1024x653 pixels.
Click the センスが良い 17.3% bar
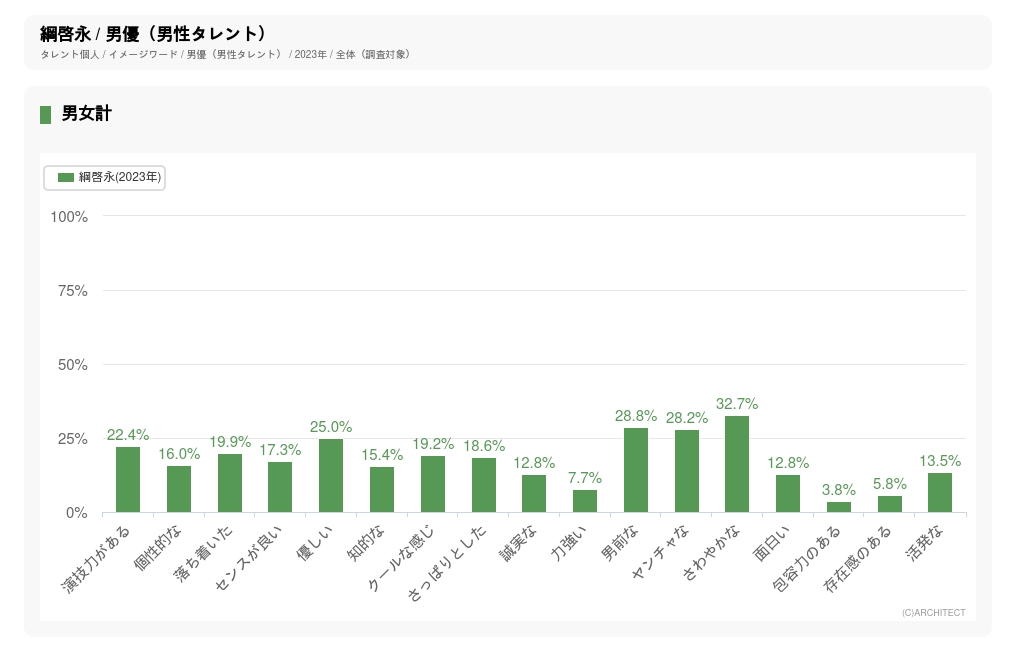(x=280, y=487)
